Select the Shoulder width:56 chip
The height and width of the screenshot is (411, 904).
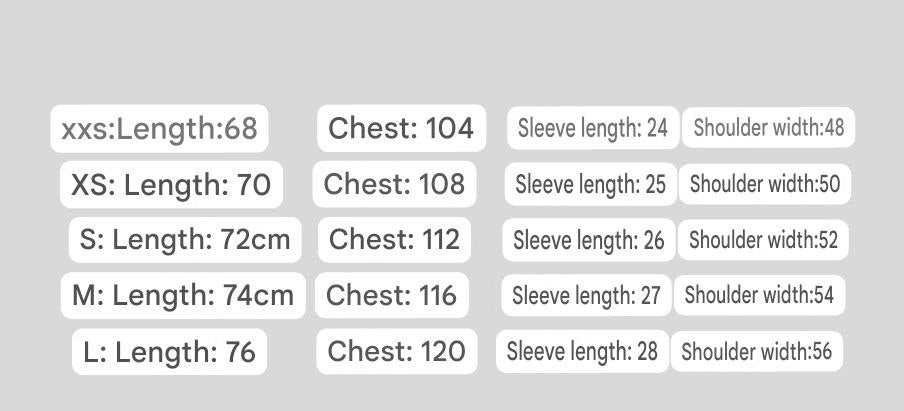point(756,352)
